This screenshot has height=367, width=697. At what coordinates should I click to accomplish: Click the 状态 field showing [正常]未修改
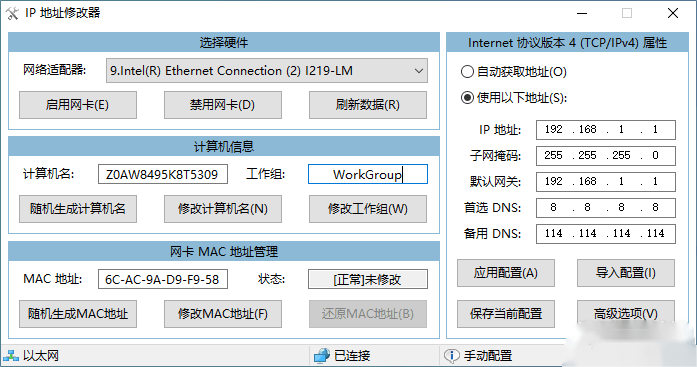(x=368, y=279)
